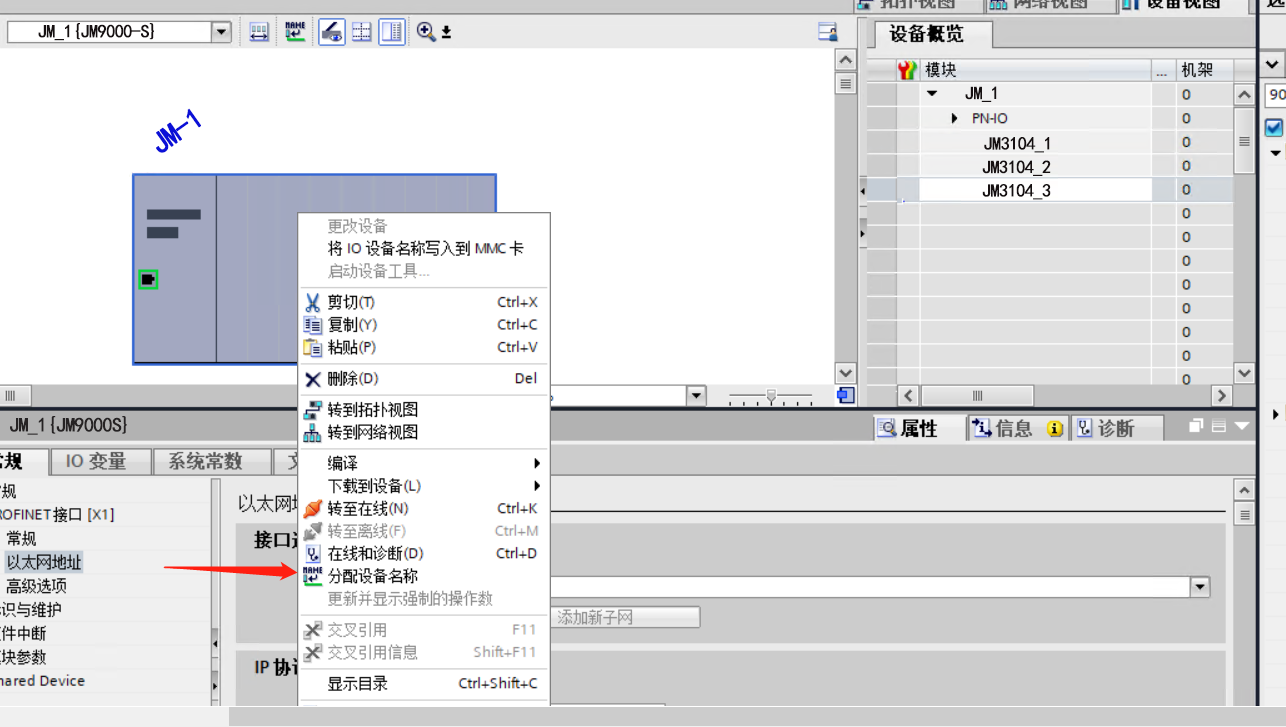Click the yellow info badge beside 信息 tab
The height and width of the screenshot is (727, 1286).
coord(1054,429)
